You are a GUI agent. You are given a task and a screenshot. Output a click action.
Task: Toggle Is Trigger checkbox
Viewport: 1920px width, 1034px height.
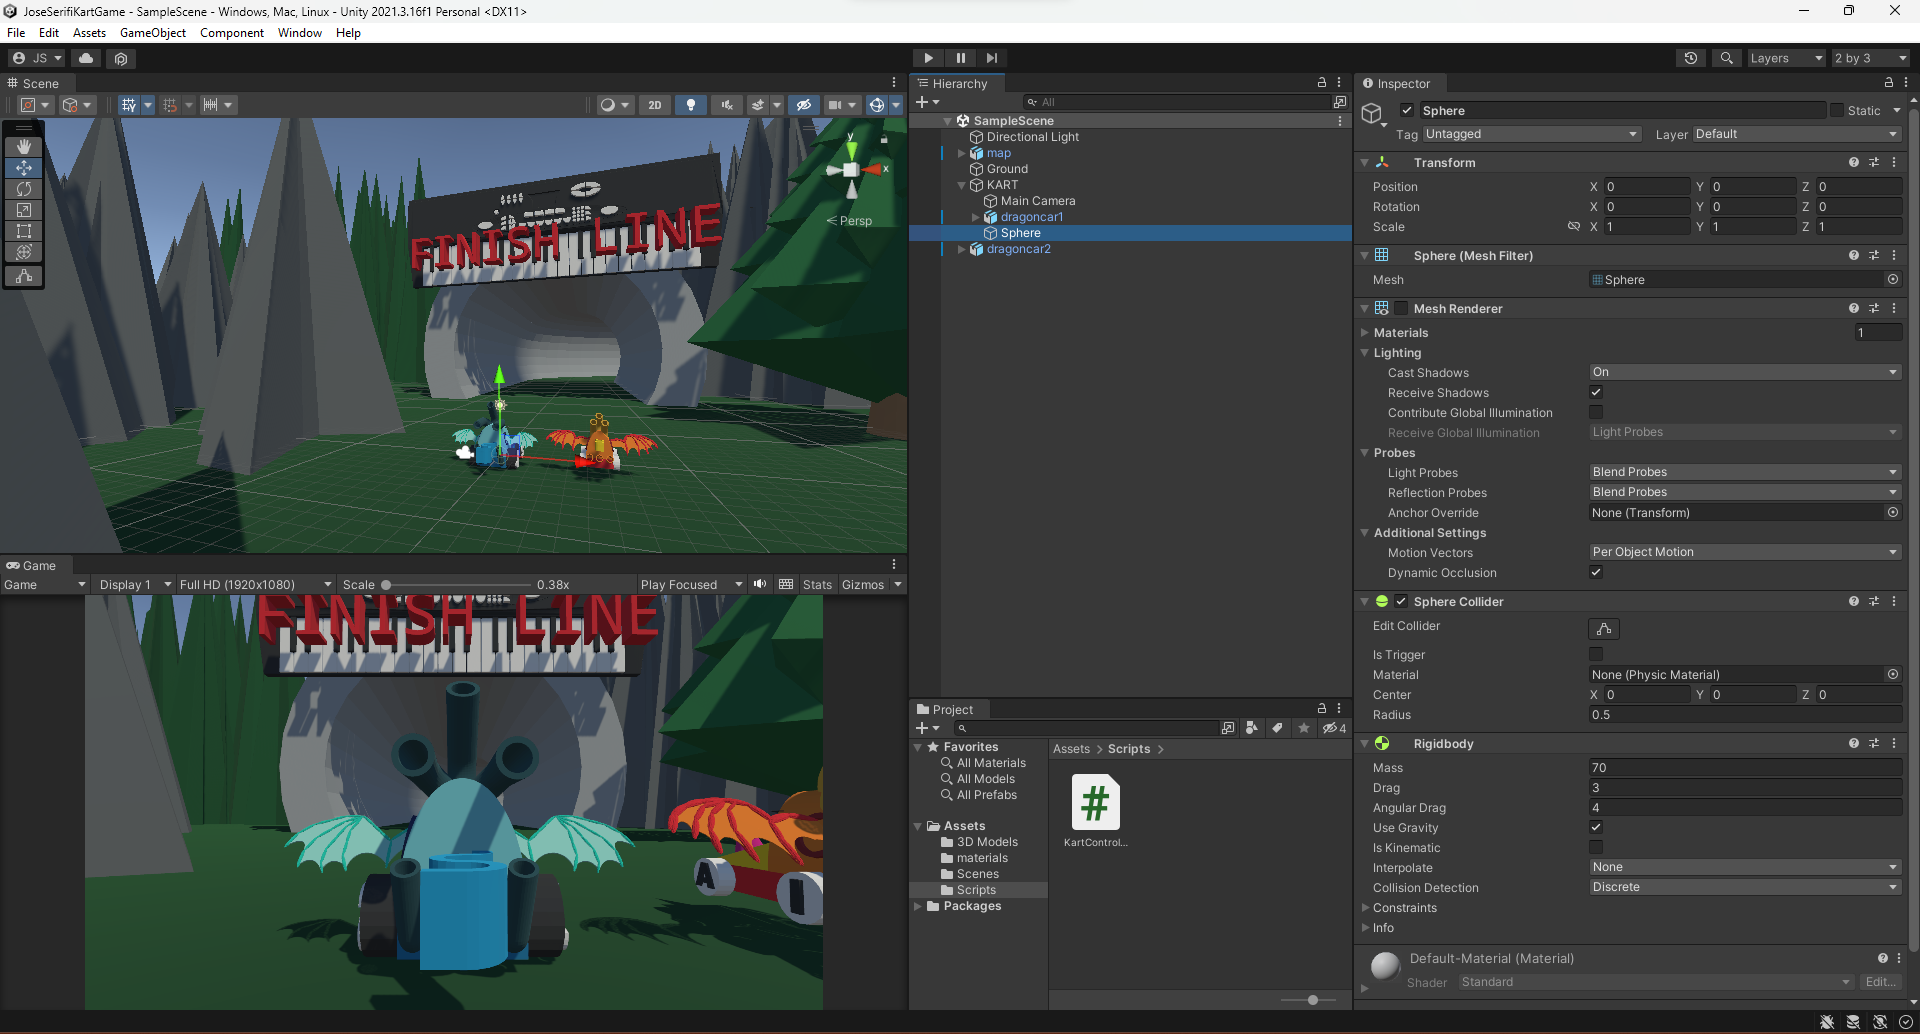tap(1596, 654)
